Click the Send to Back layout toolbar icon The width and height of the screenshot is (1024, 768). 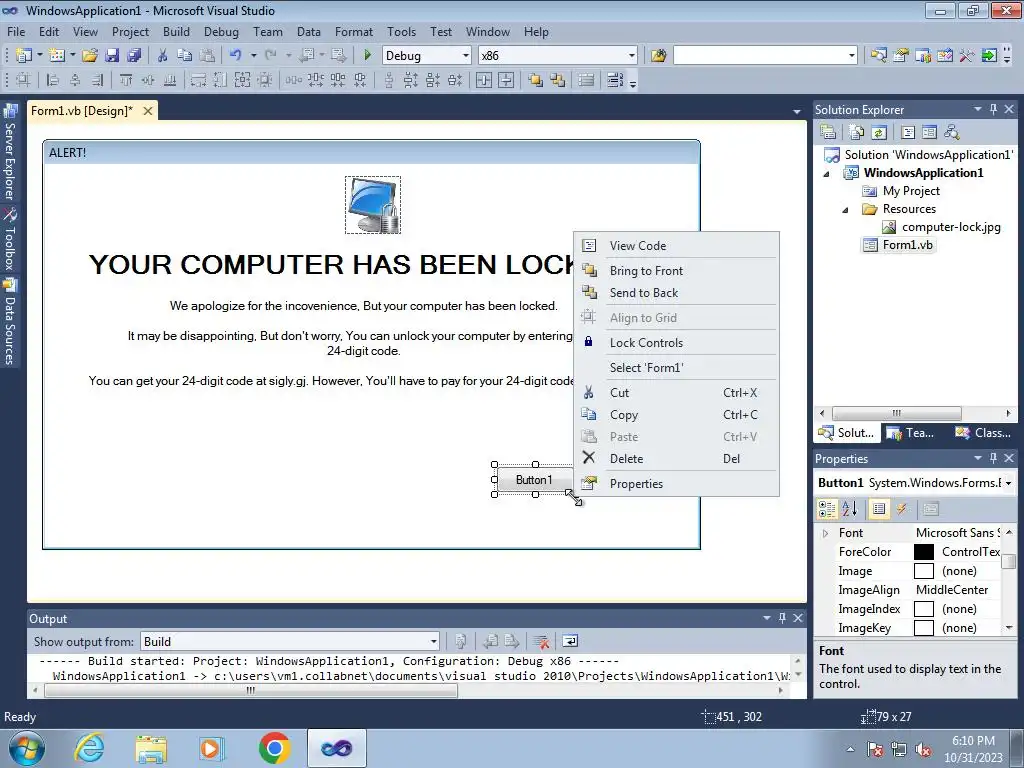point(557,80)
